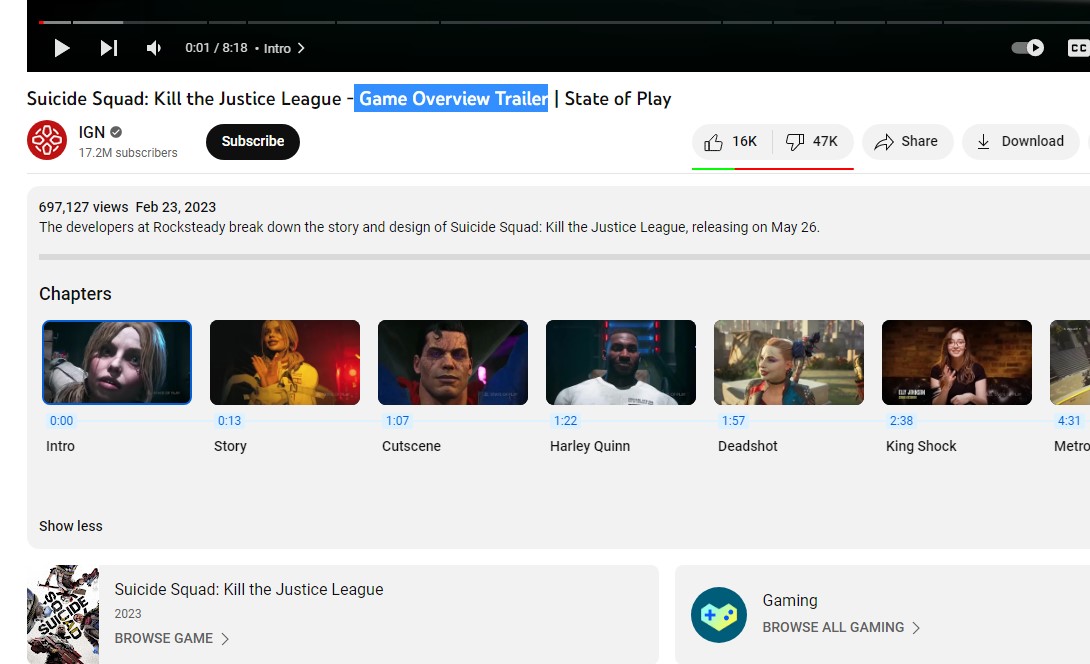Collapse the description with Show less
The width and height of the screenshot is (1090, 664).
pos(70,526)
